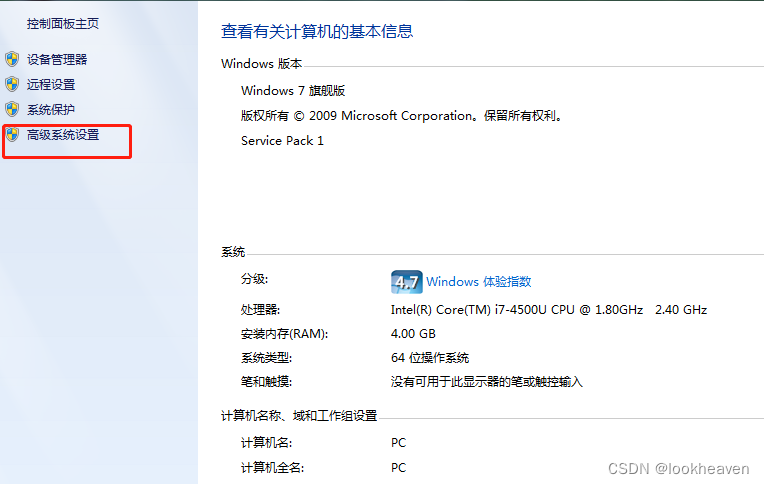The image size is (764, 484).
Task: Click the PC value next to 计算机名
Action: [399, 443]
